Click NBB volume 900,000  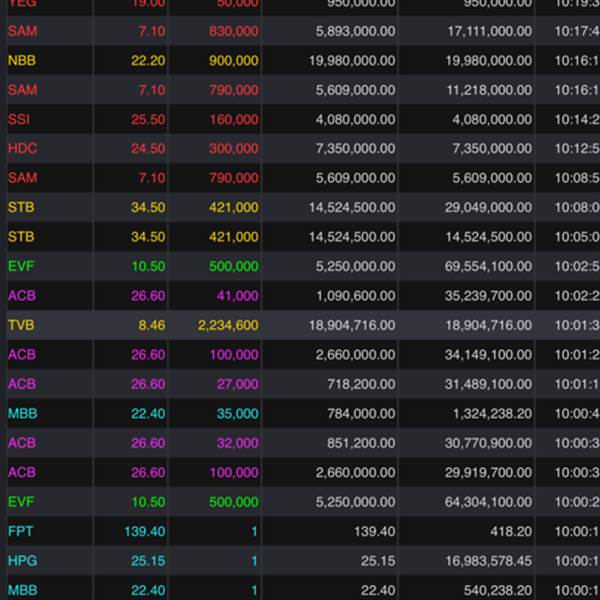pos(234,60)
